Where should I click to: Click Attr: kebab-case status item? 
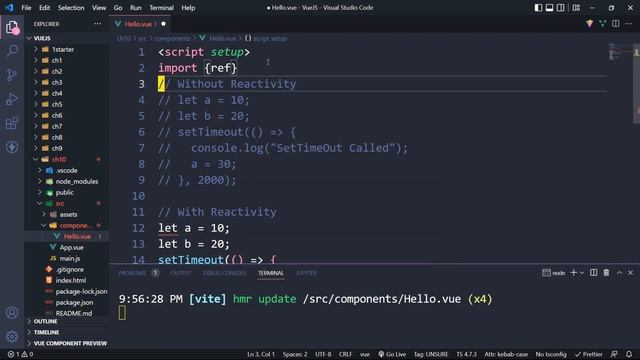pos(506,354)
